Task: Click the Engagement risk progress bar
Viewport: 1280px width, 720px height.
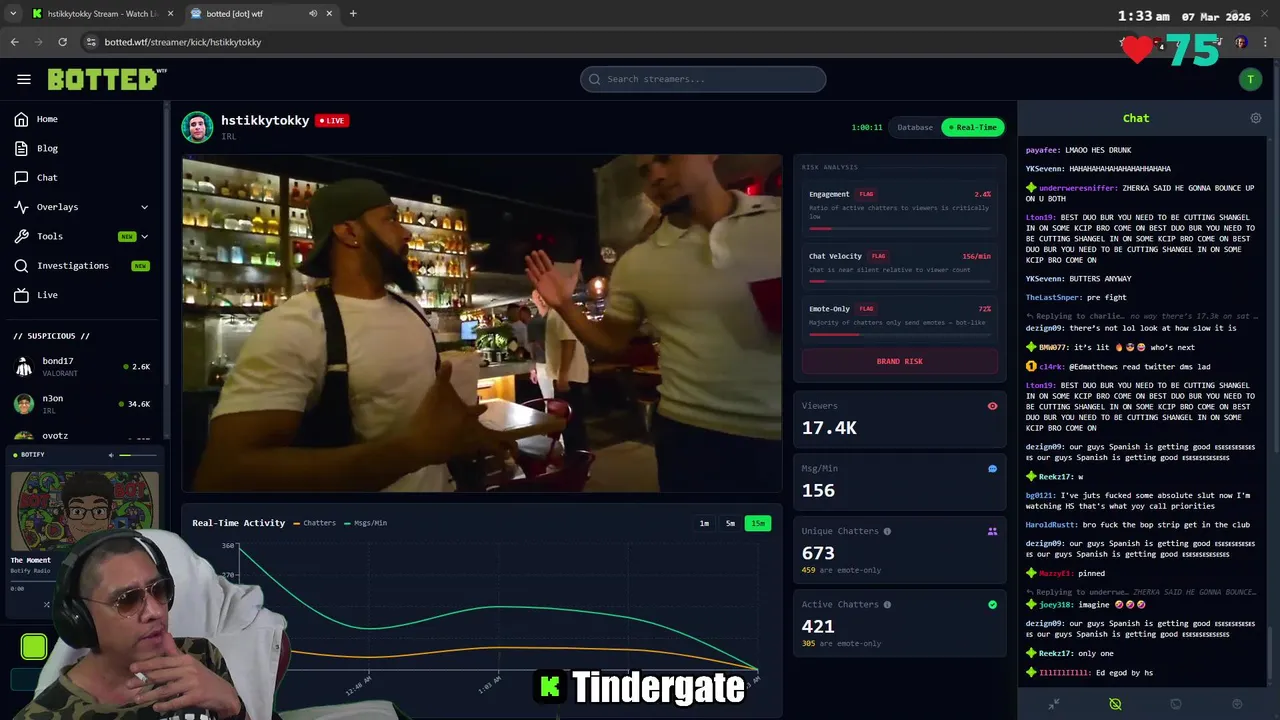Action: [x=899, y=228]
